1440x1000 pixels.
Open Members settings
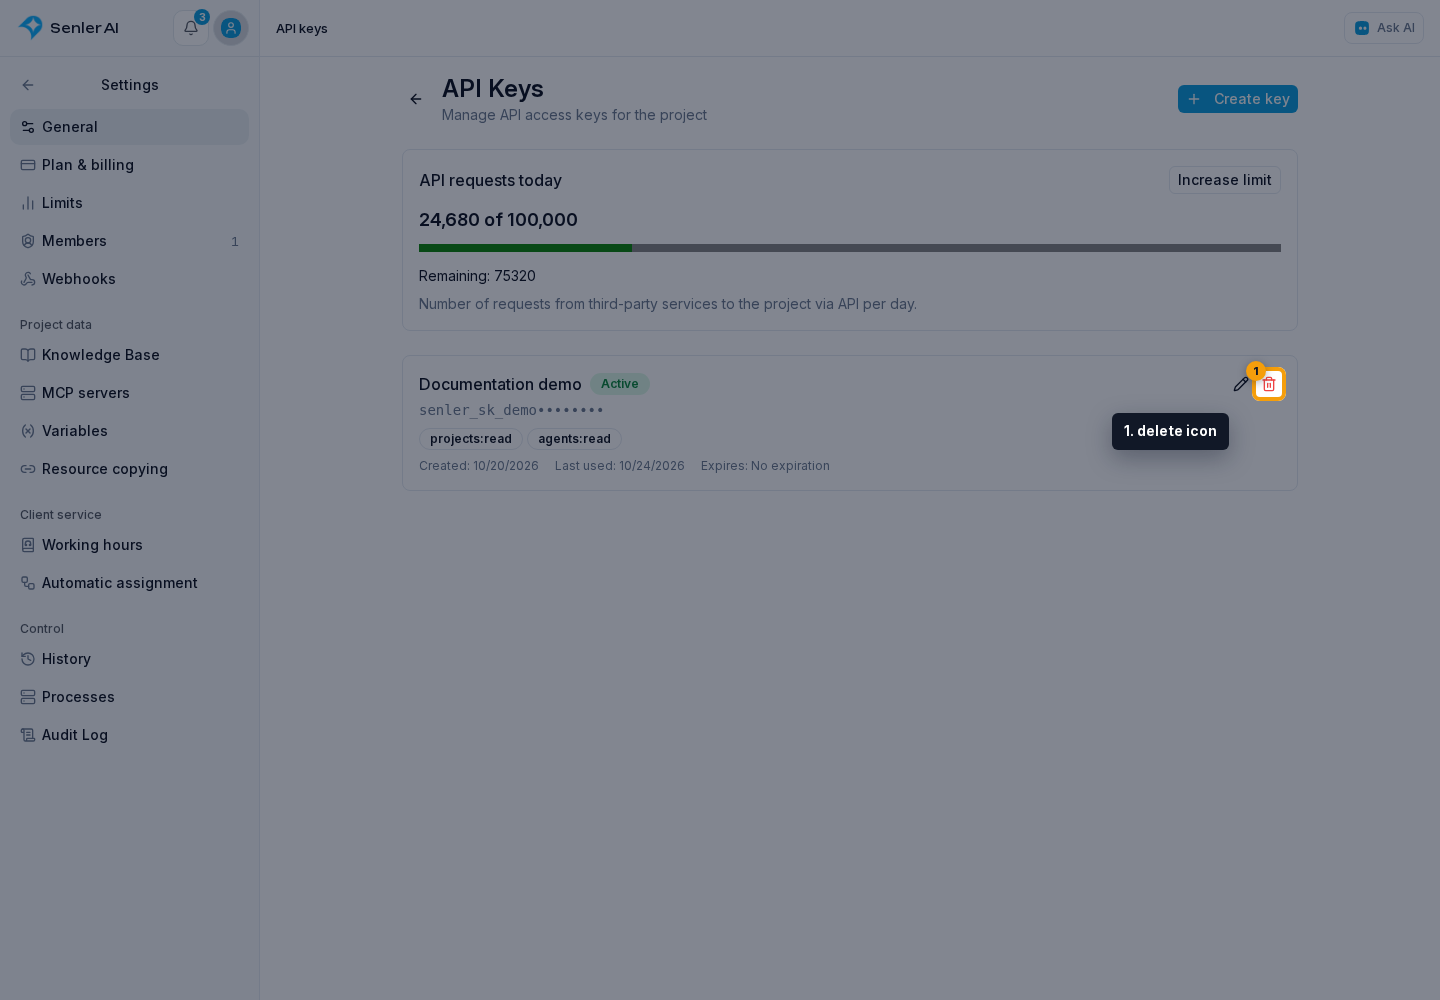129,241
